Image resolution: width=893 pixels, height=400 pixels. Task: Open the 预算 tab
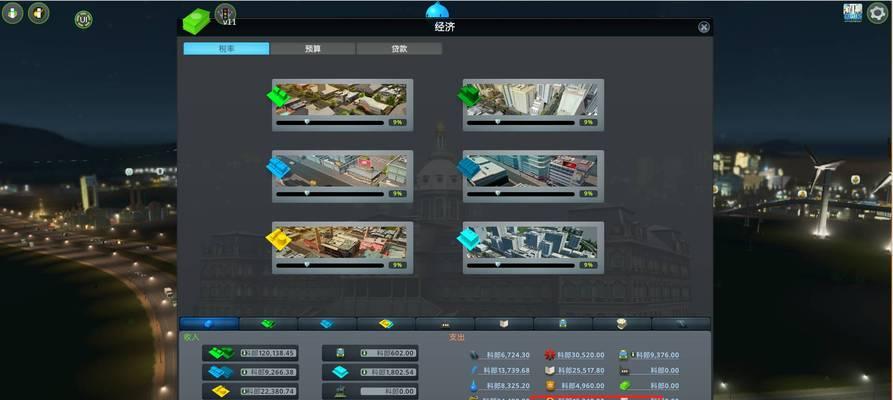tap(313, 49)
